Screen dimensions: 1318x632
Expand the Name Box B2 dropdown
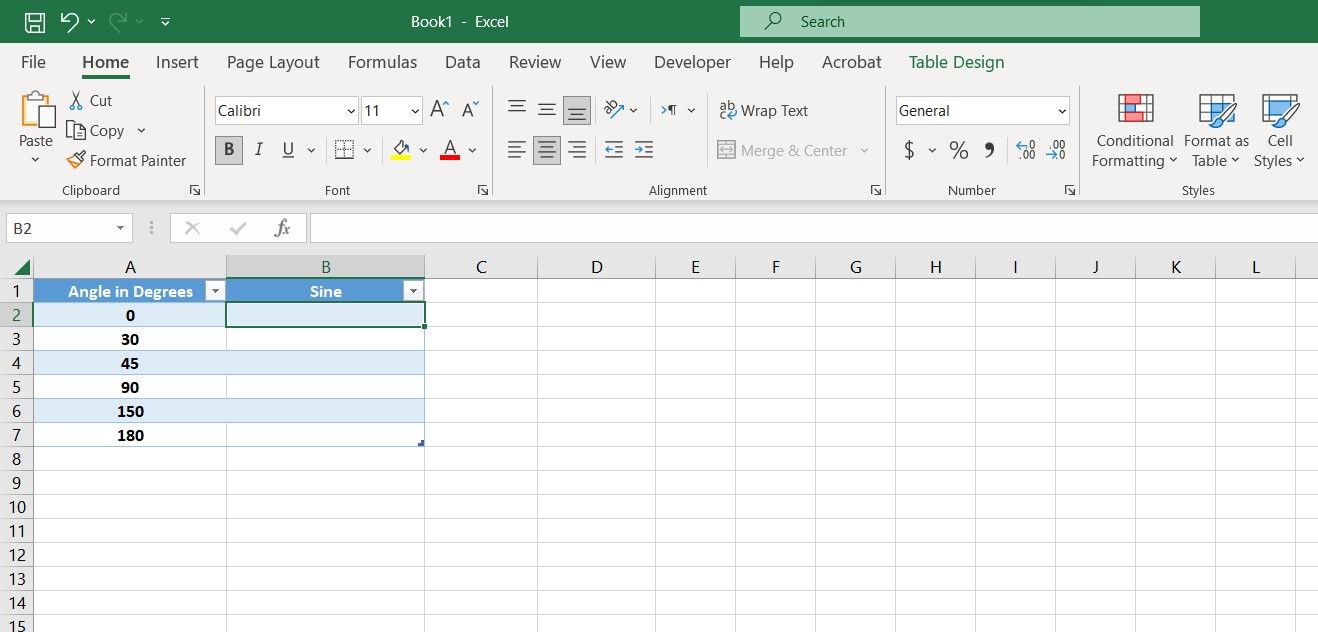[120, 228]
